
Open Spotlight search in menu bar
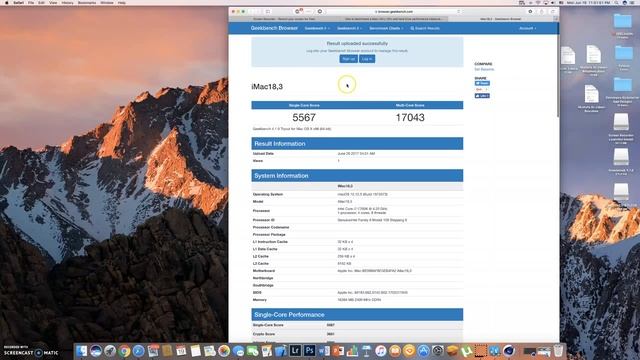[617, 2]
